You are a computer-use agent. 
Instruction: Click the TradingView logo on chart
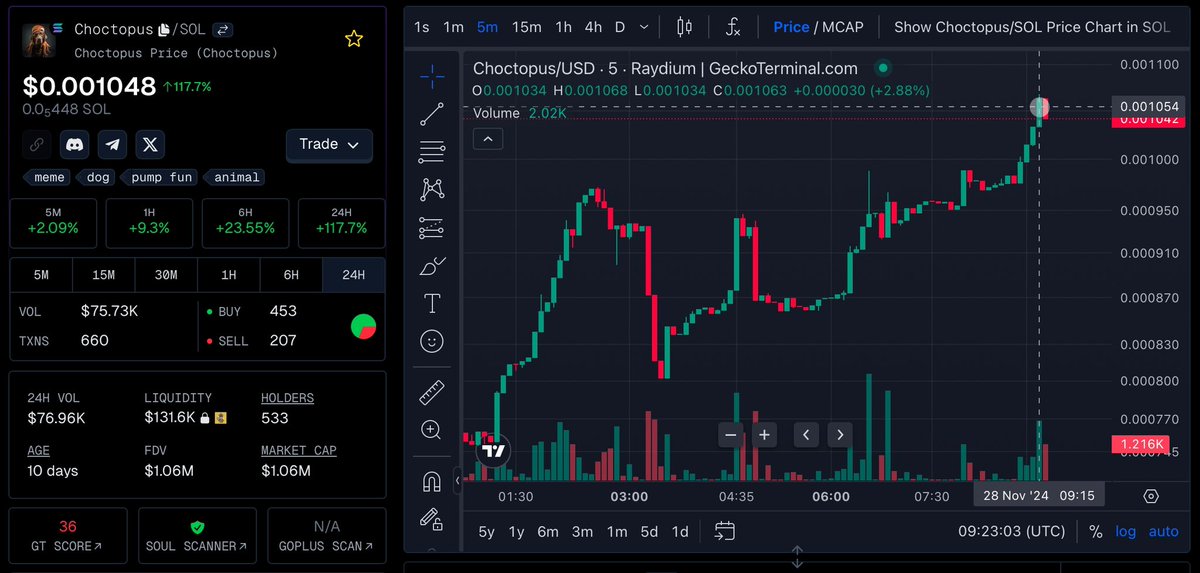point(493,451)
